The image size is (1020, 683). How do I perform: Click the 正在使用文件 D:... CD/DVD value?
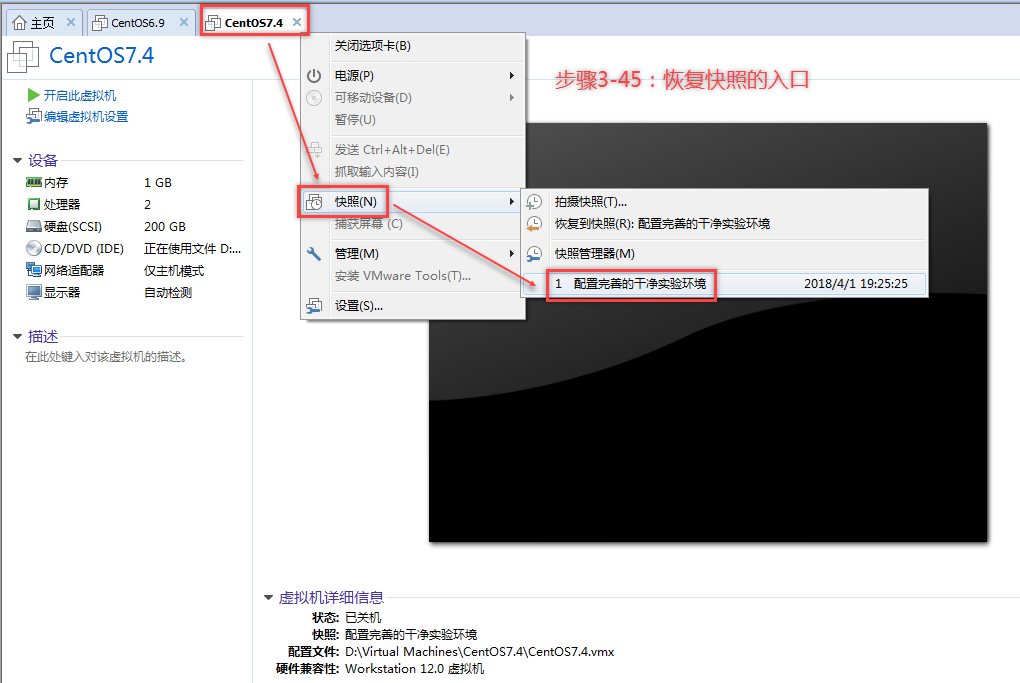(193, 248)
